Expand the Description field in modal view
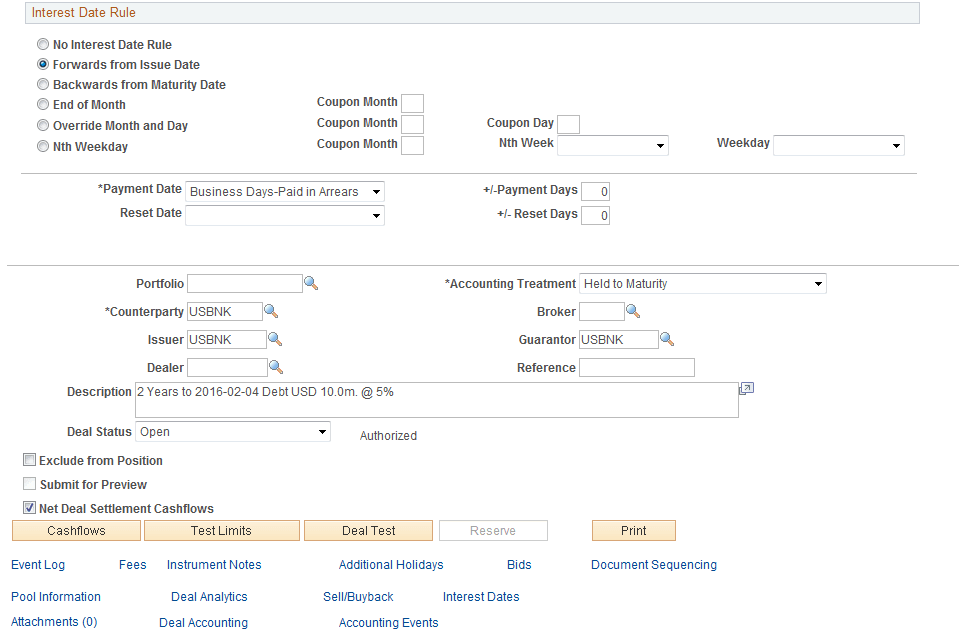This screenshot has height=636, width=959. click(745, 388)
